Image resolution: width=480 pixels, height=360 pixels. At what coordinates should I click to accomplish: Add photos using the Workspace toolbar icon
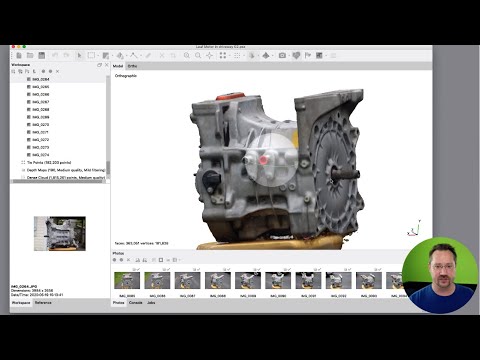pyautogui.click(x=20, y=71)
